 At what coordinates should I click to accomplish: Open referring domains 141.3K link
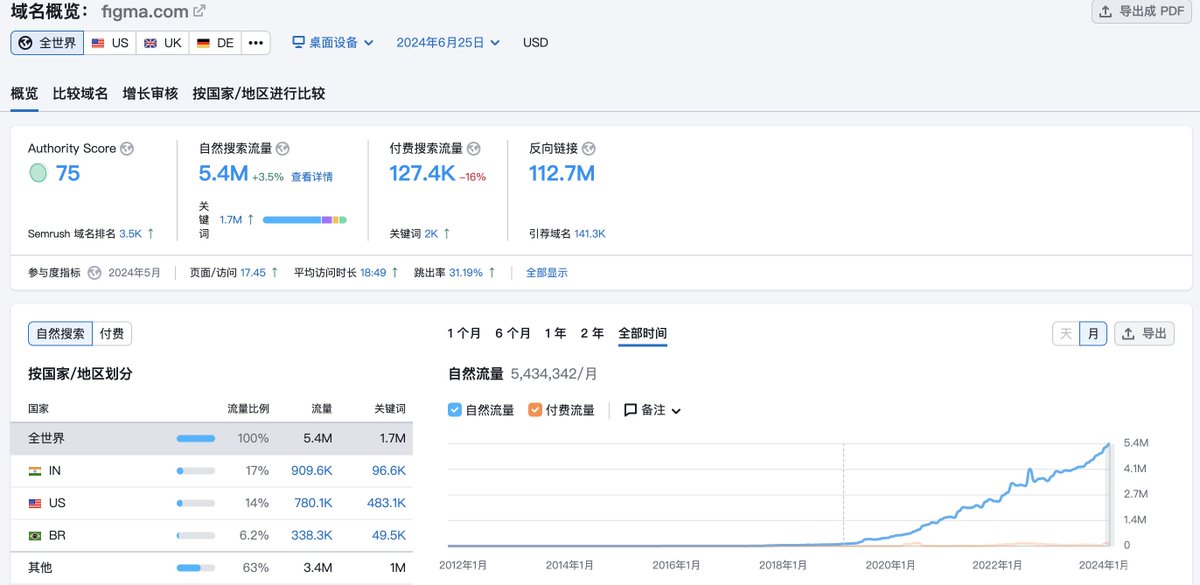[590, 234]
